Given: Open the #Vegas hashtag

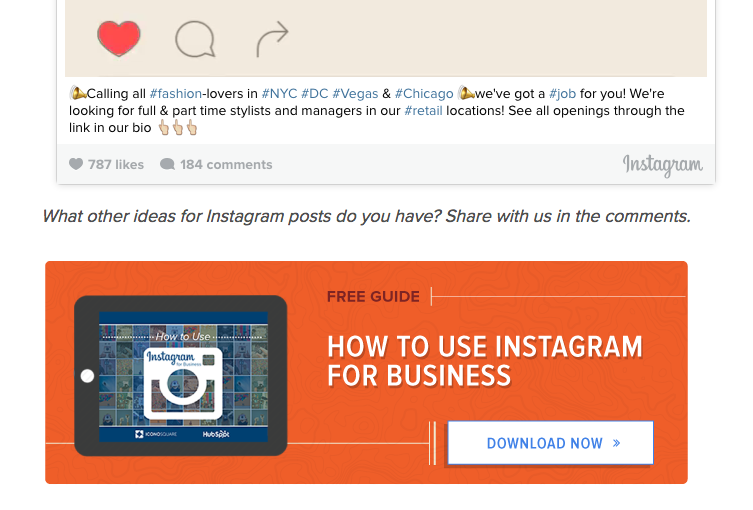Looking at the screenshot, I should pyautogui.click(x=355, y=94).
